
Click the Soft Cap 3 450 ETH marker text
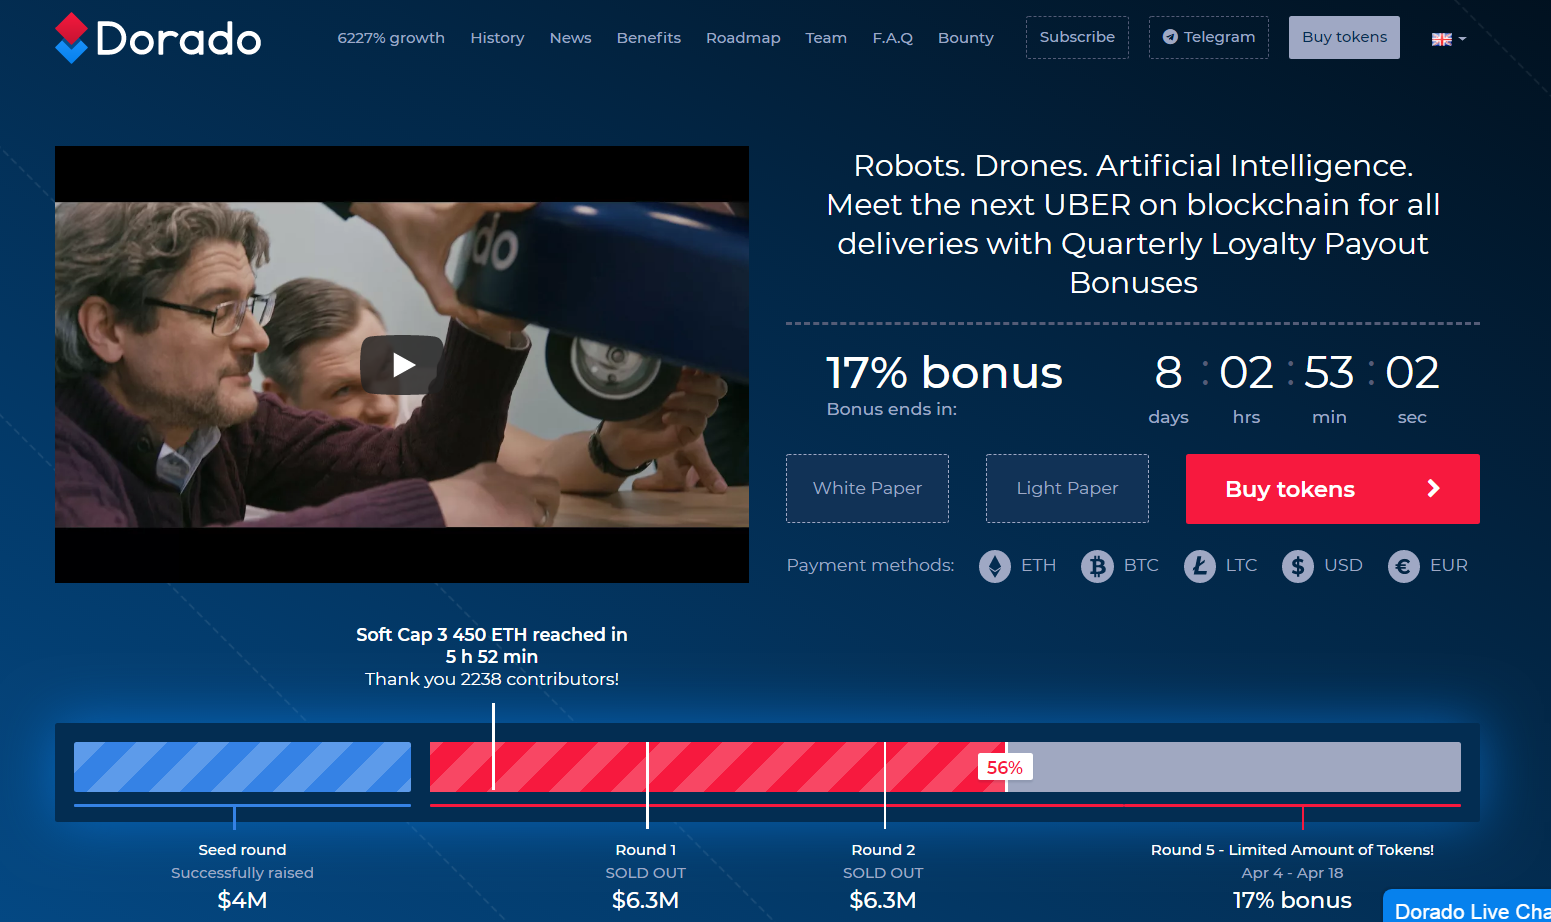click(492, 645)
